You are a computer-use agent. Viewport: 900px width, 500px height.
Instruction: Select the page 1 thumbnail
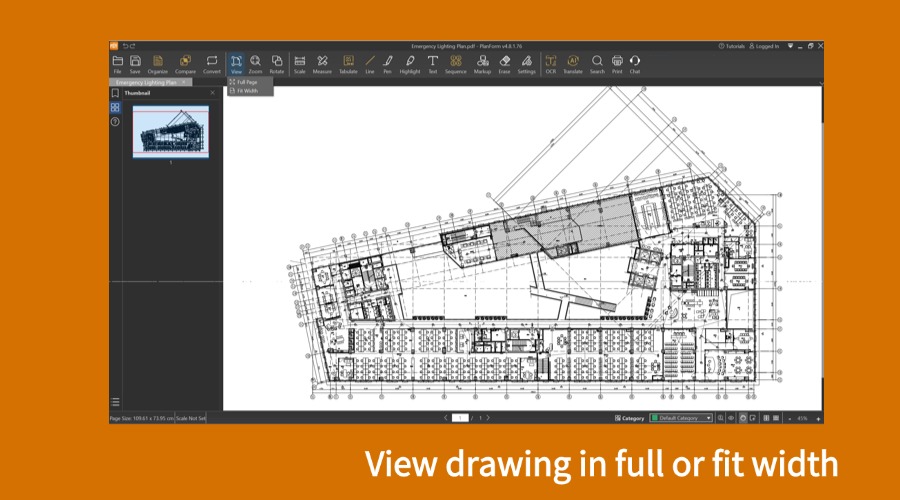tap(171, 131)
